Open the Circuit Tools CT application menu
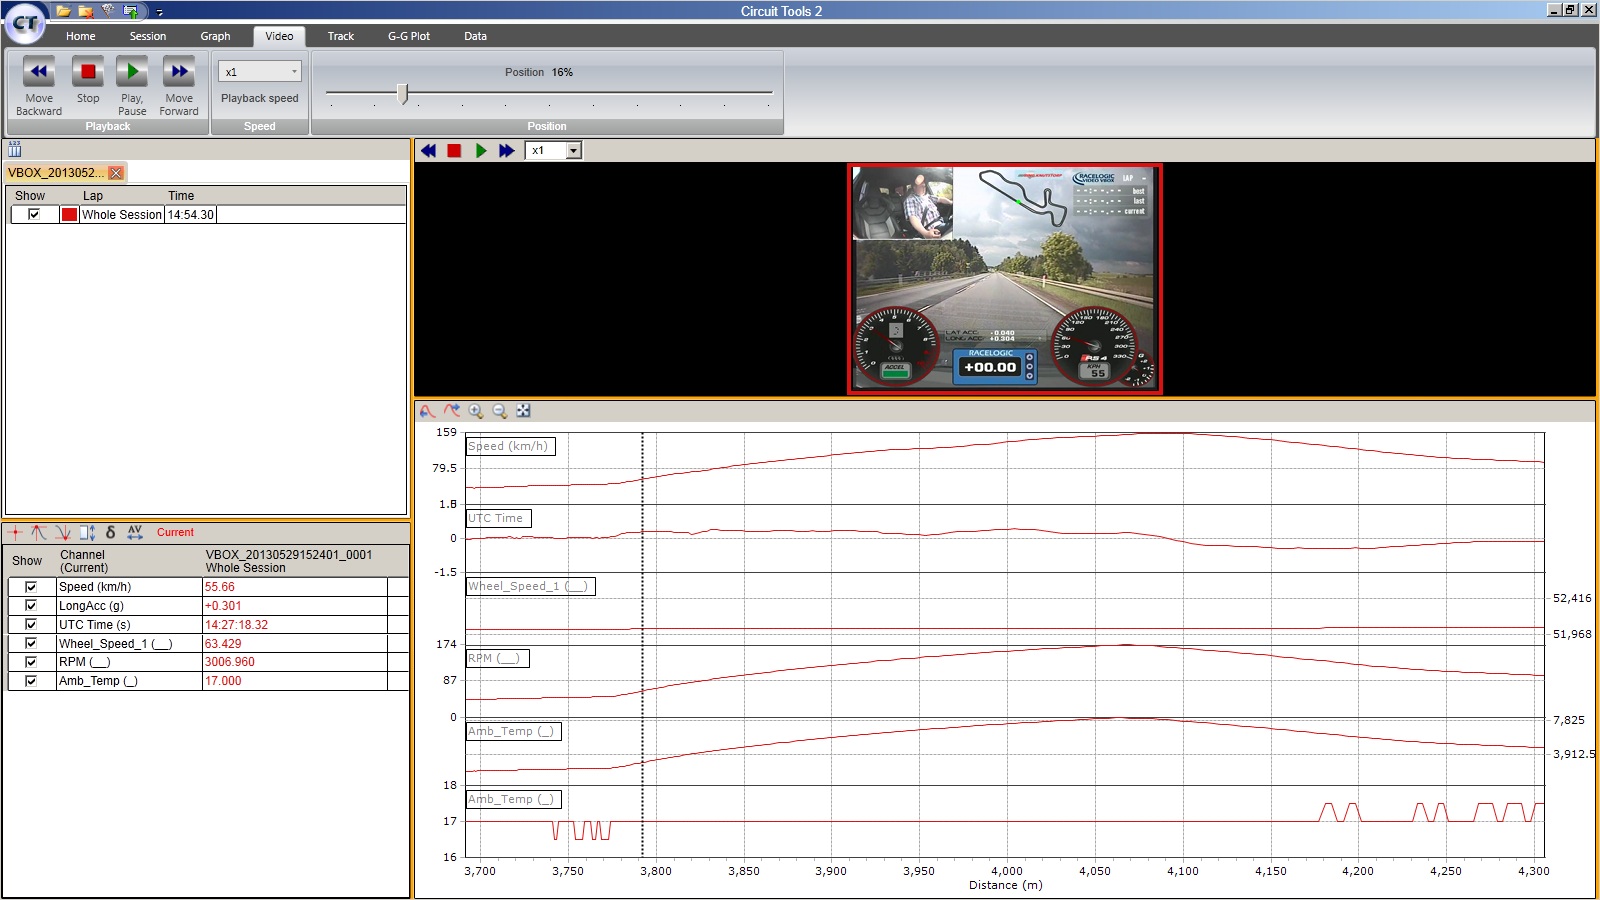This screenshot has height=900, width=1600. [x=25, y=23]
